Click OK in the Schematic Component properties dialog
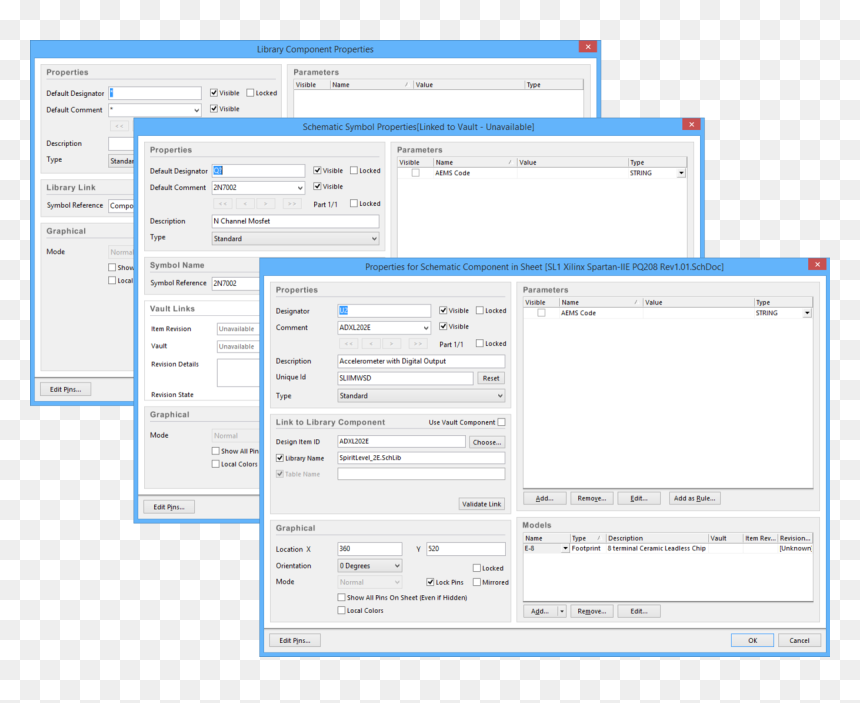Image resolution: width=860 pixels, height=703 pixels. pos(752,640)
